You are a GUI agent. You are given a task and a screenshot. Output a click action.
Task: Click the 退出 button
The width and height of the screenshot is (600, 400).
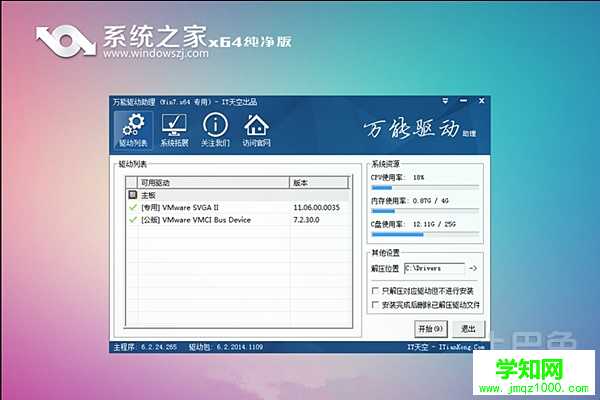point(468,329)
